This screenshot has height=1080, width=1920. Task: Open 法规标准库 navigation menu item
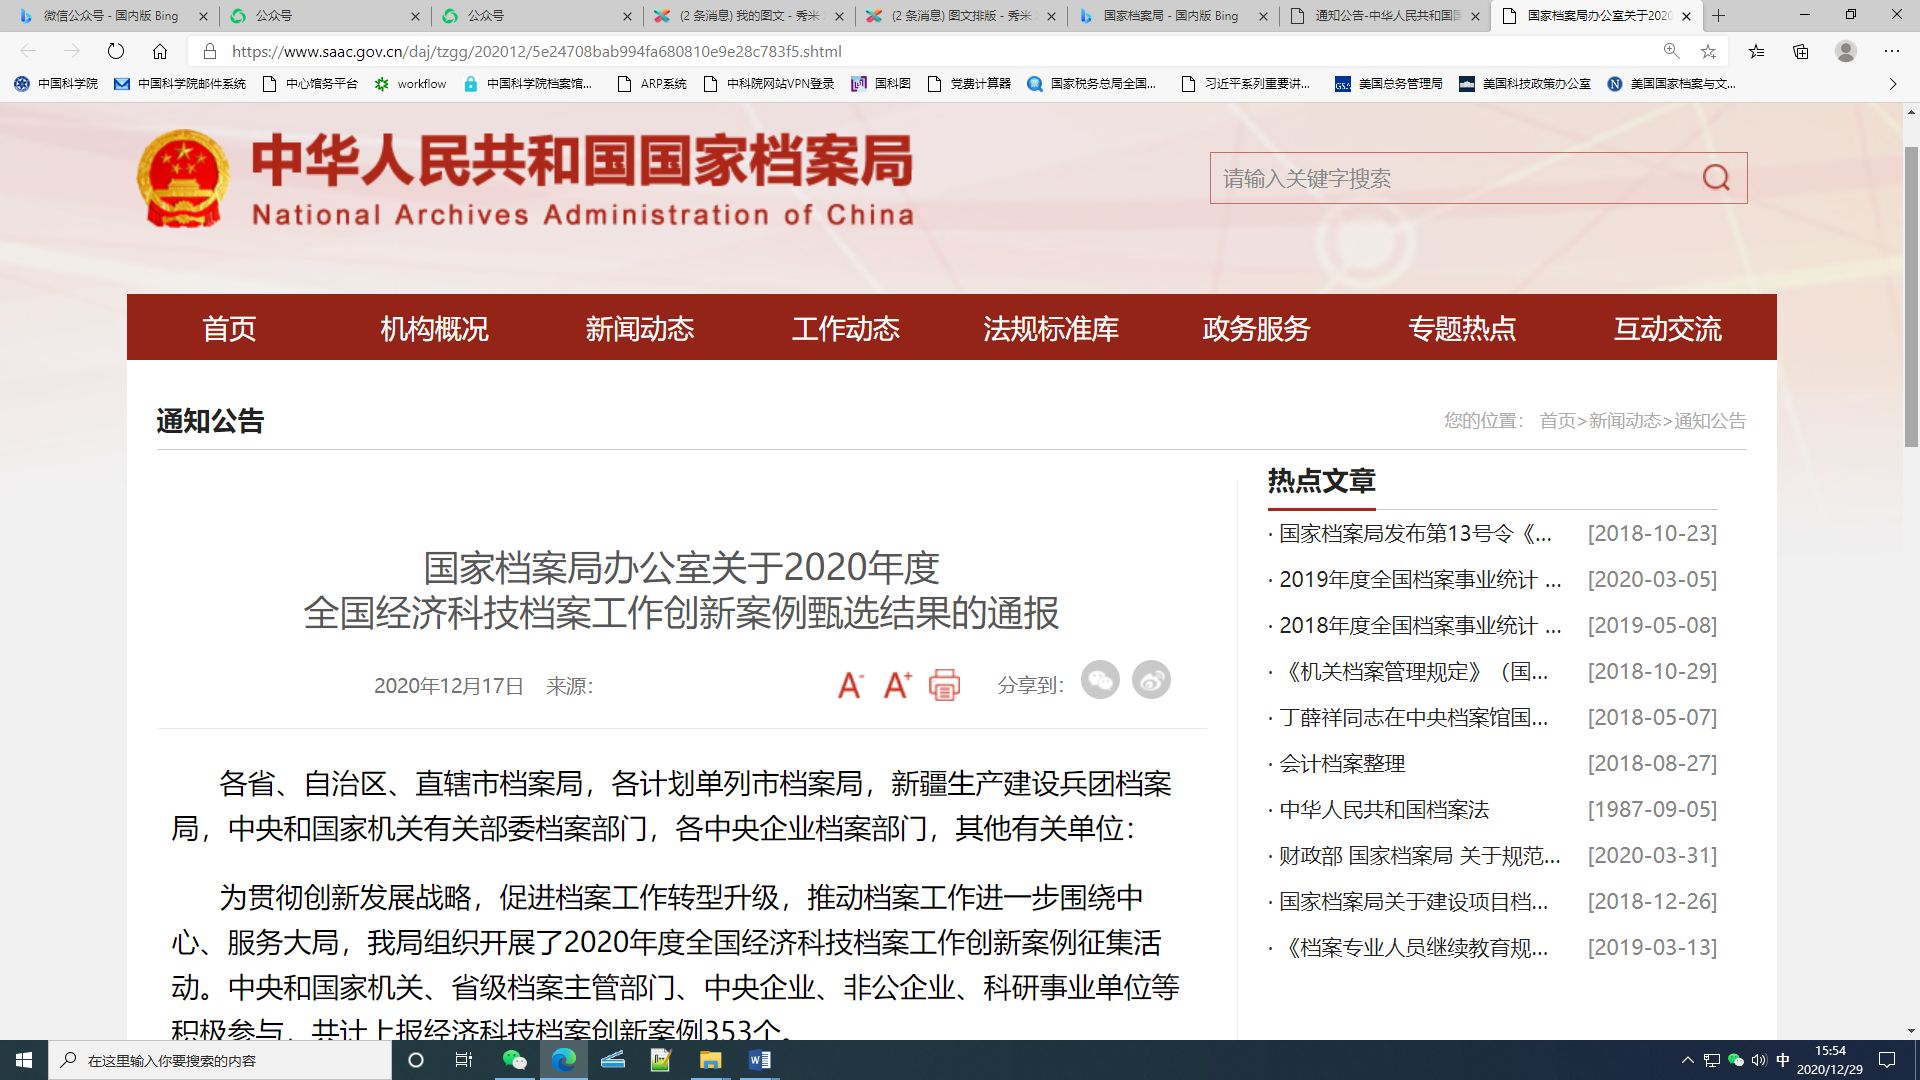(x=1050, y=328)
